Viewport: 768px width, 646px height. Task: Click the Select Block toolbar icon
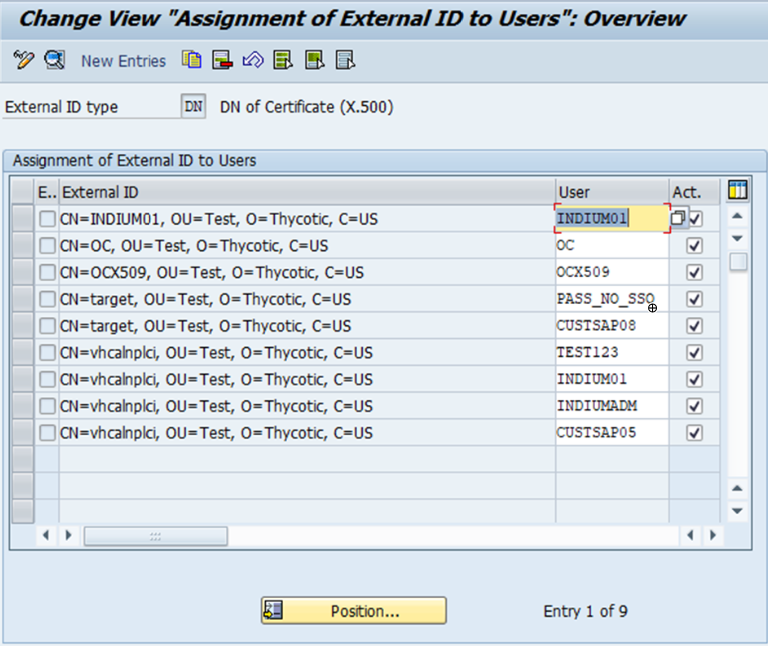pyautogui.click(x=314, y=60)
